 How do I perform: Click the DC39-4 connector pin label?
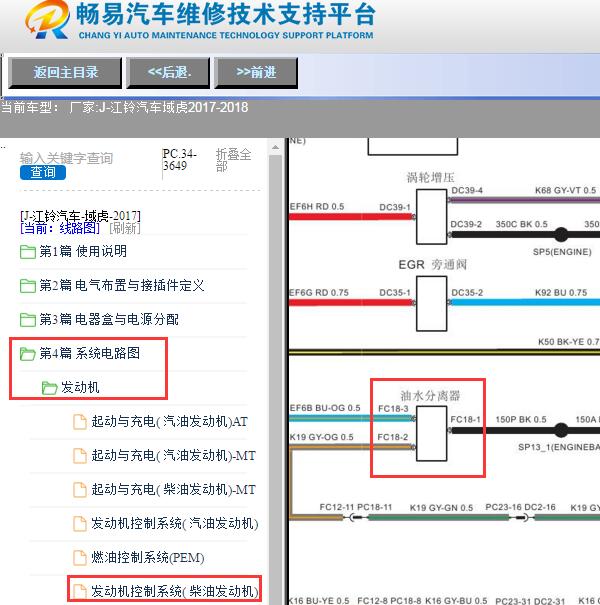(x=467, y=190)
